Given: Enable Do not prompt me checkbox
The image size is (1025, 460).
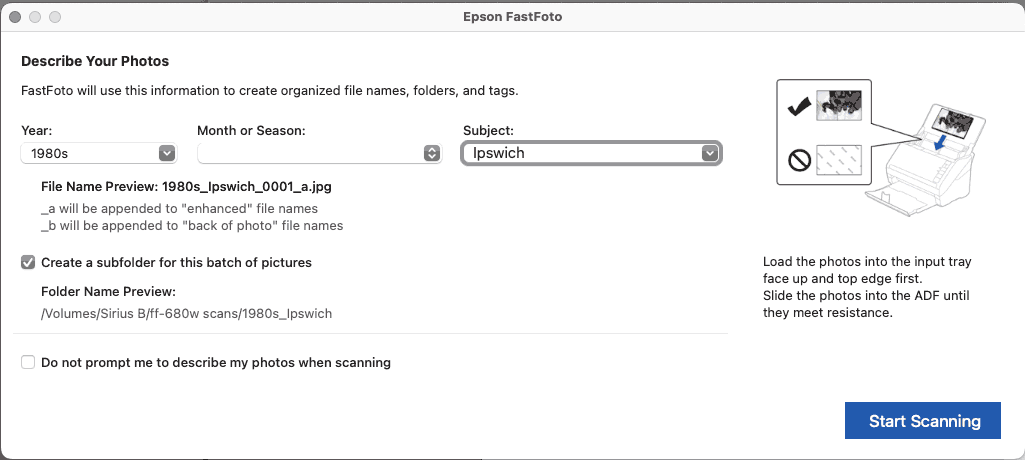Looking at the screenshot, I should click(x=28, y=362).
